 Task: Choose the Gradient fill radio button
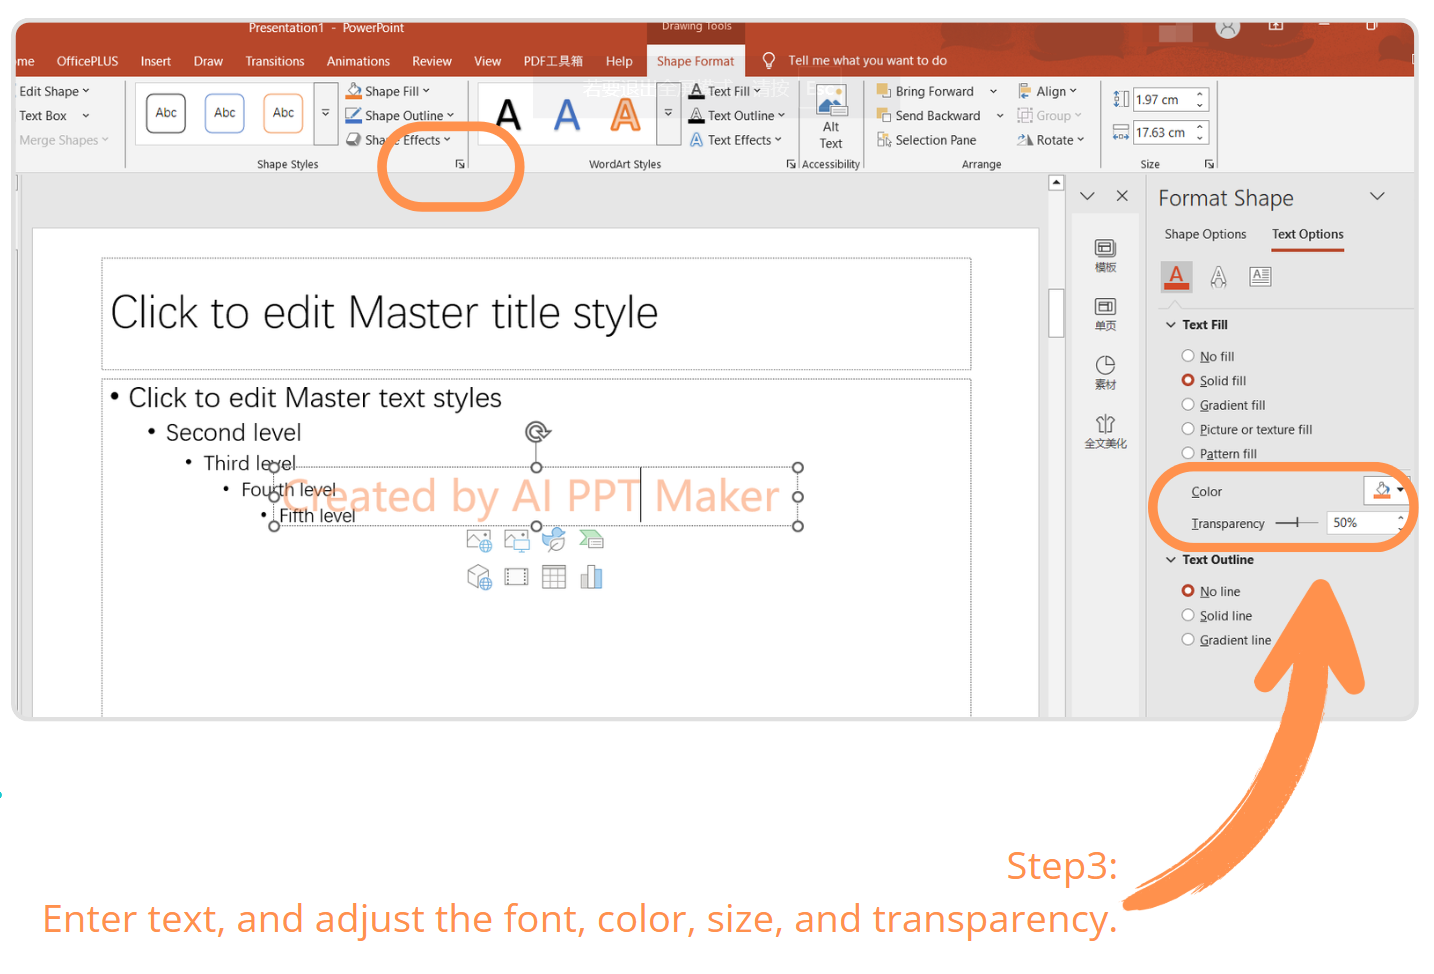(x=1188, y=405)
